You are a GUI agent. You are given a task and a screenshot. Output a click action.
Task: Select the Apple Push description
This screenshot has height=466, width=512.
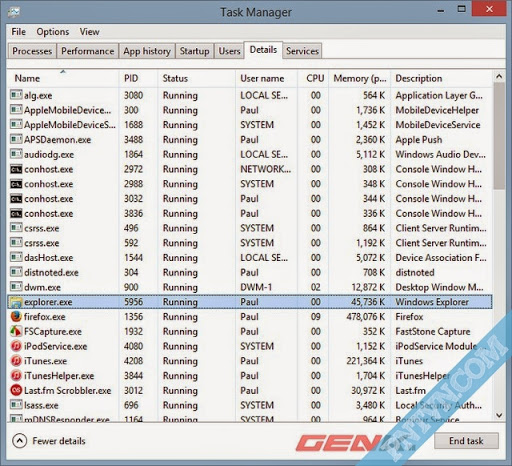[x=419, y=139]
